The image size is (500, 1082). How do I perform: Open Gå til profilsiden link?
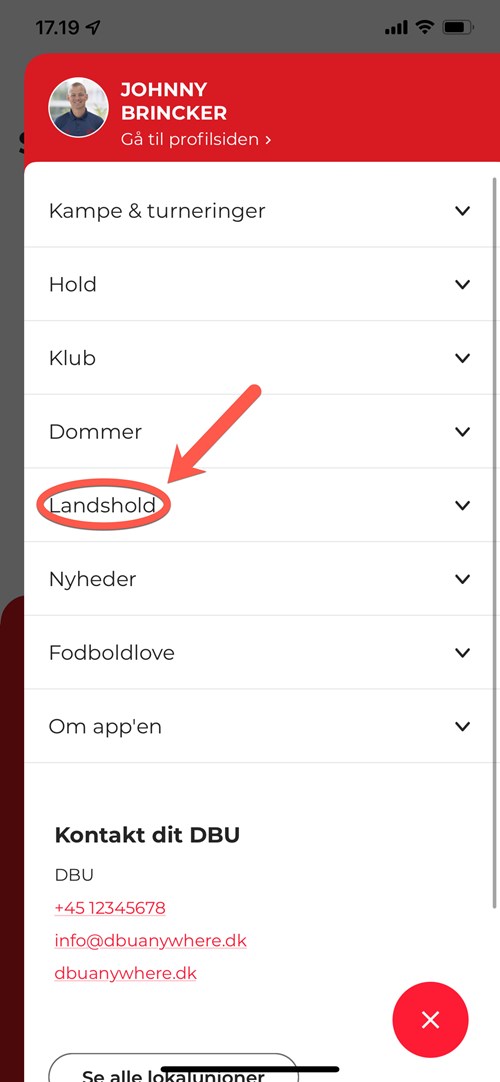(196, 139)
